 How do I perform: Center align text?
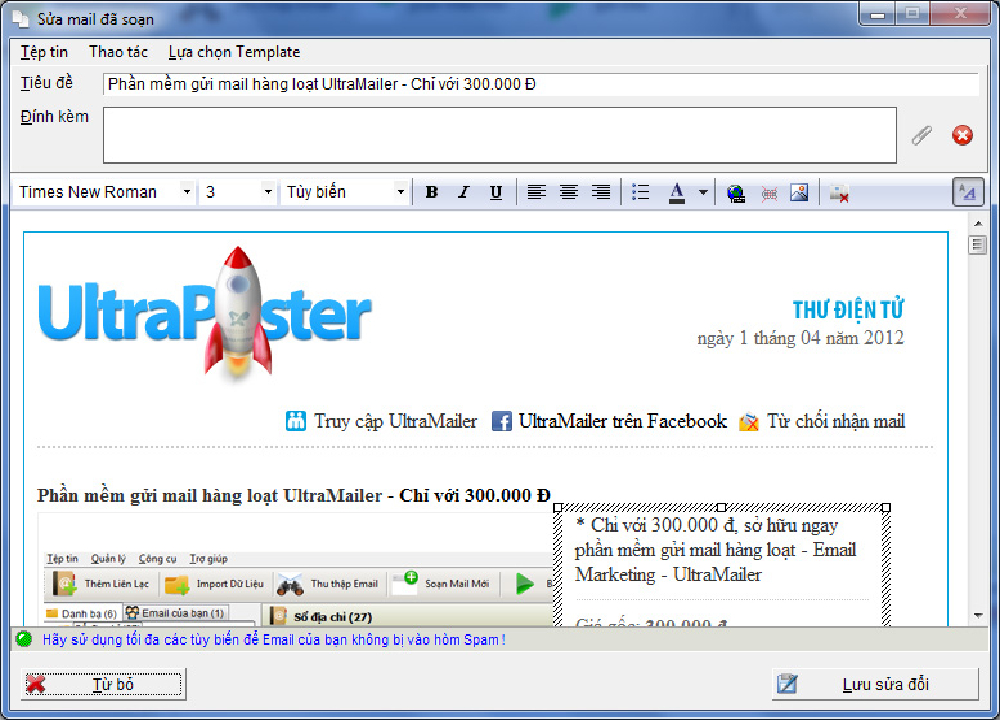pos(568,192)
